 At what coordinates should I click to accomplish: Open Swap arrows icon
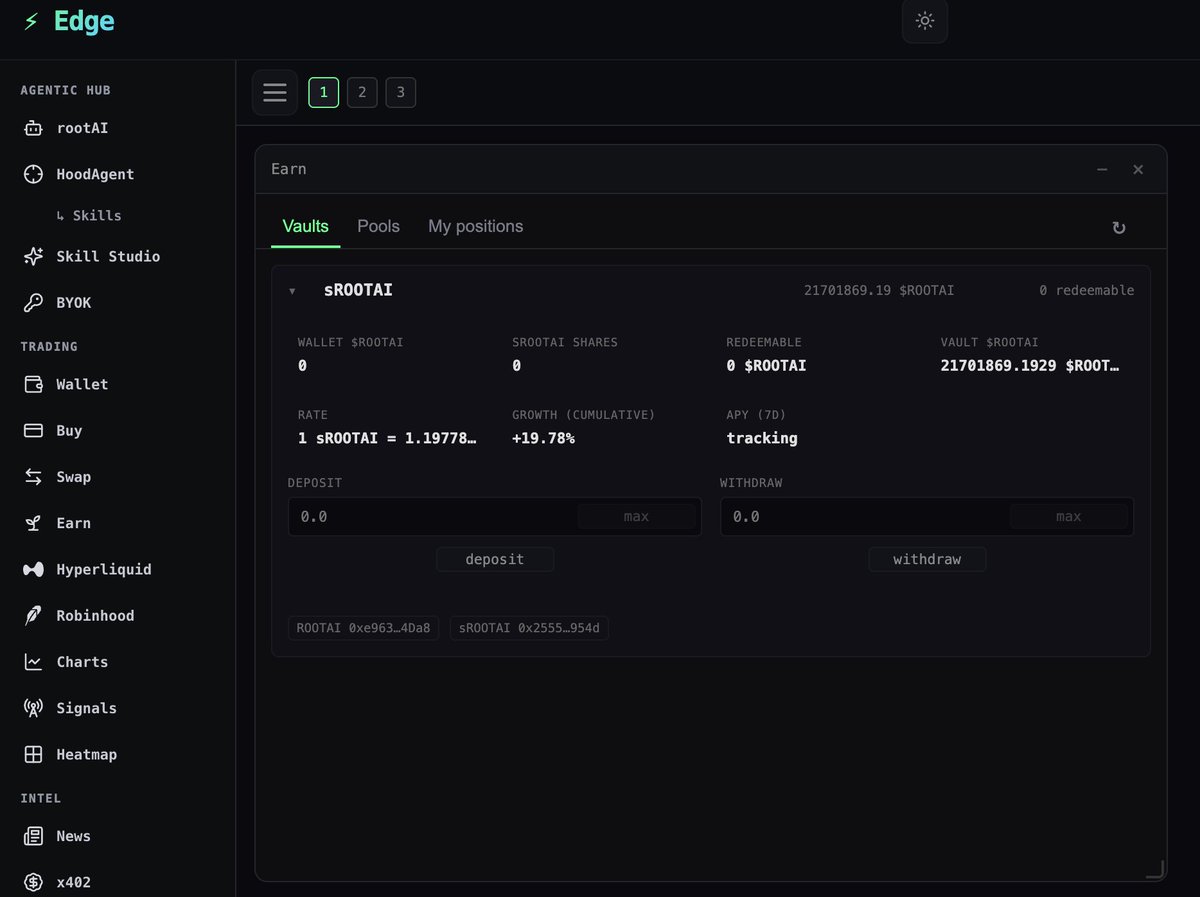coord(33,477)
